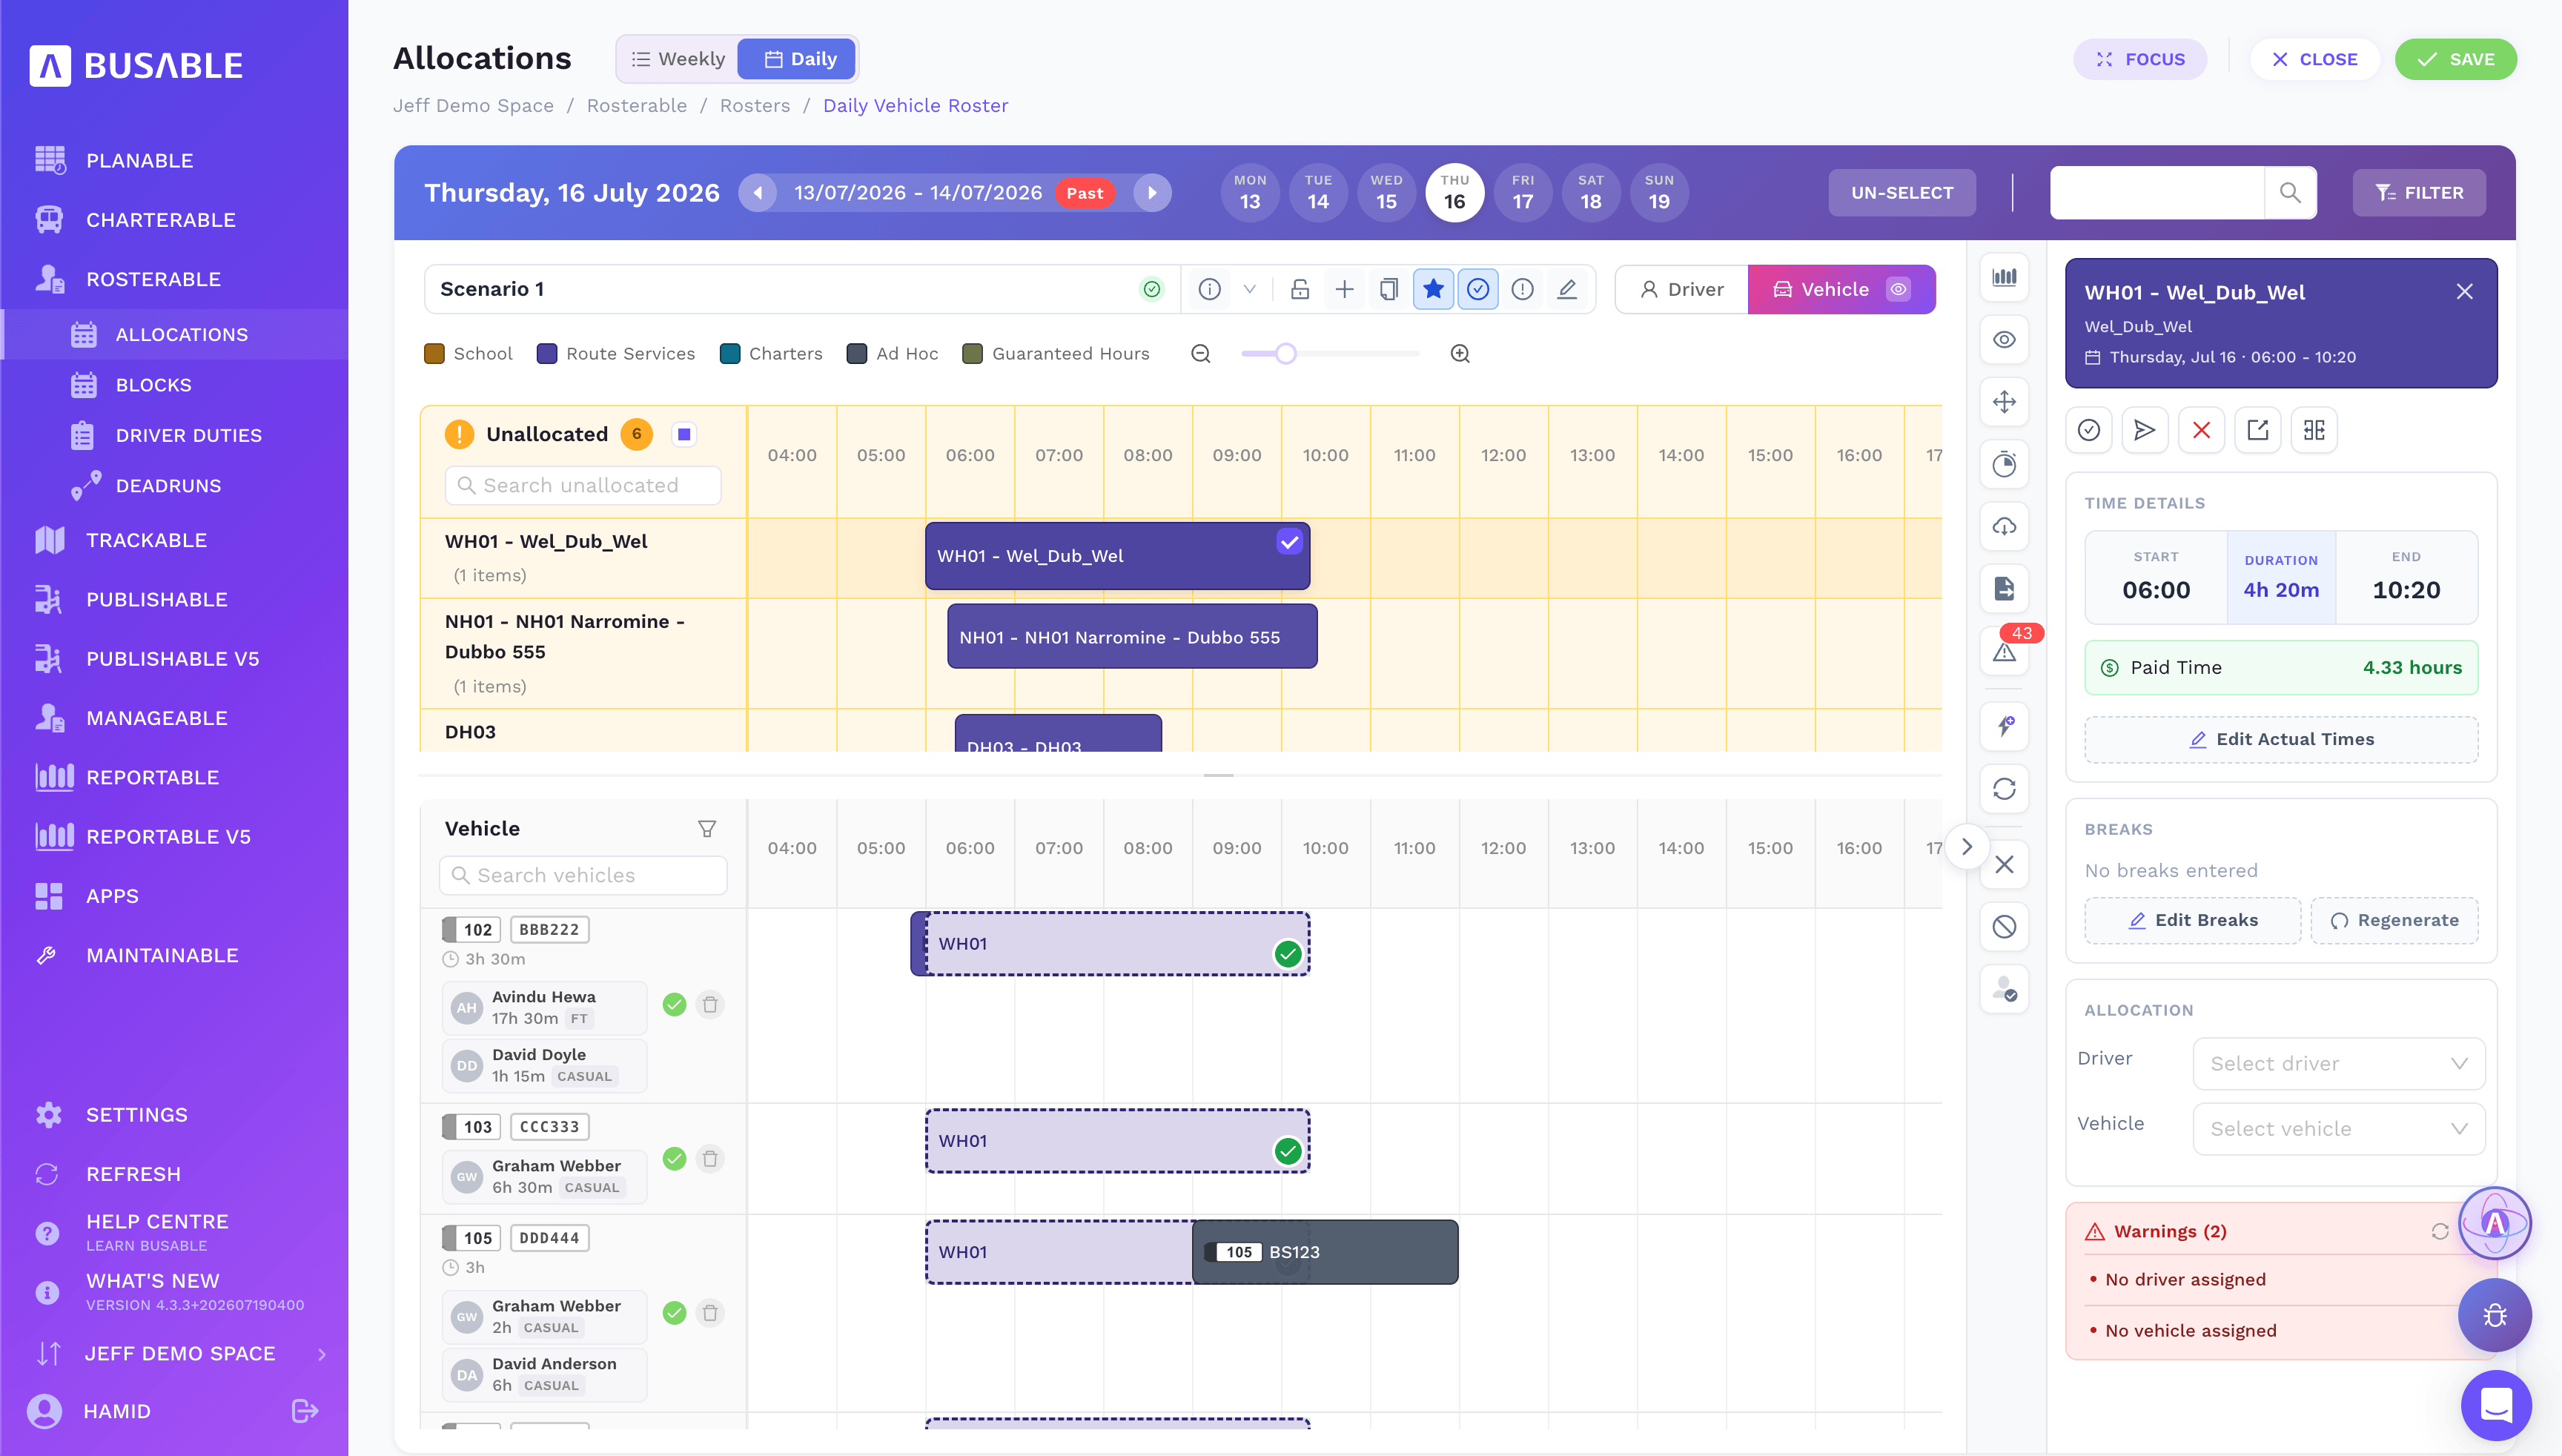Click the move arrows icon in side toolbar
2562x1456 pixels.
tap(2004, 402)
